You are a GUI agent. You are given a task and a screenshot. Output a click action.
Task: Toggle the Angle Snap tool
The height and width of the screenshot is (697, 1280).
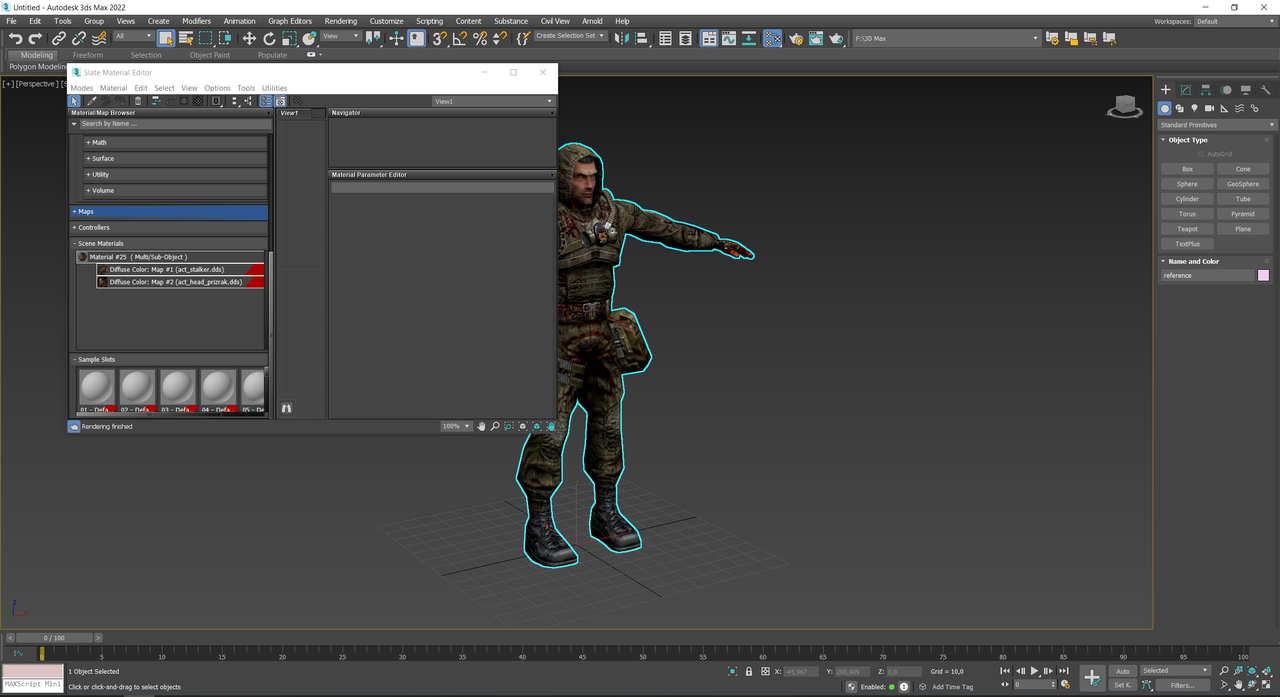point(459,38)
